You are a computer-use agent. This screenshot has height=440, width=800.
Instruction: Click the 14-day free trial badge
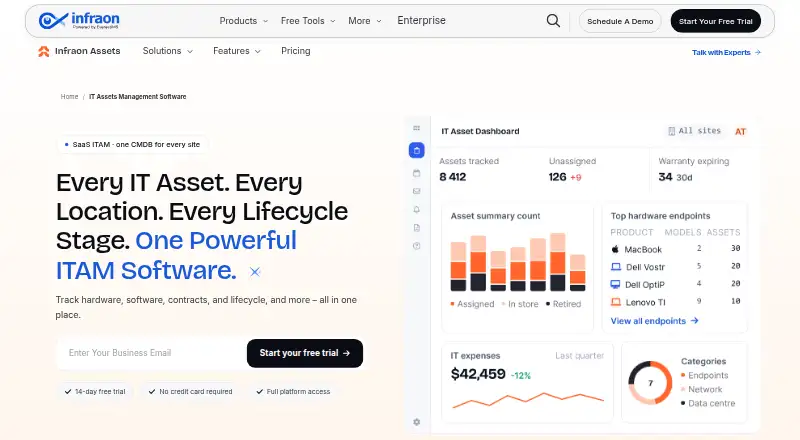(x=95, y=392)
